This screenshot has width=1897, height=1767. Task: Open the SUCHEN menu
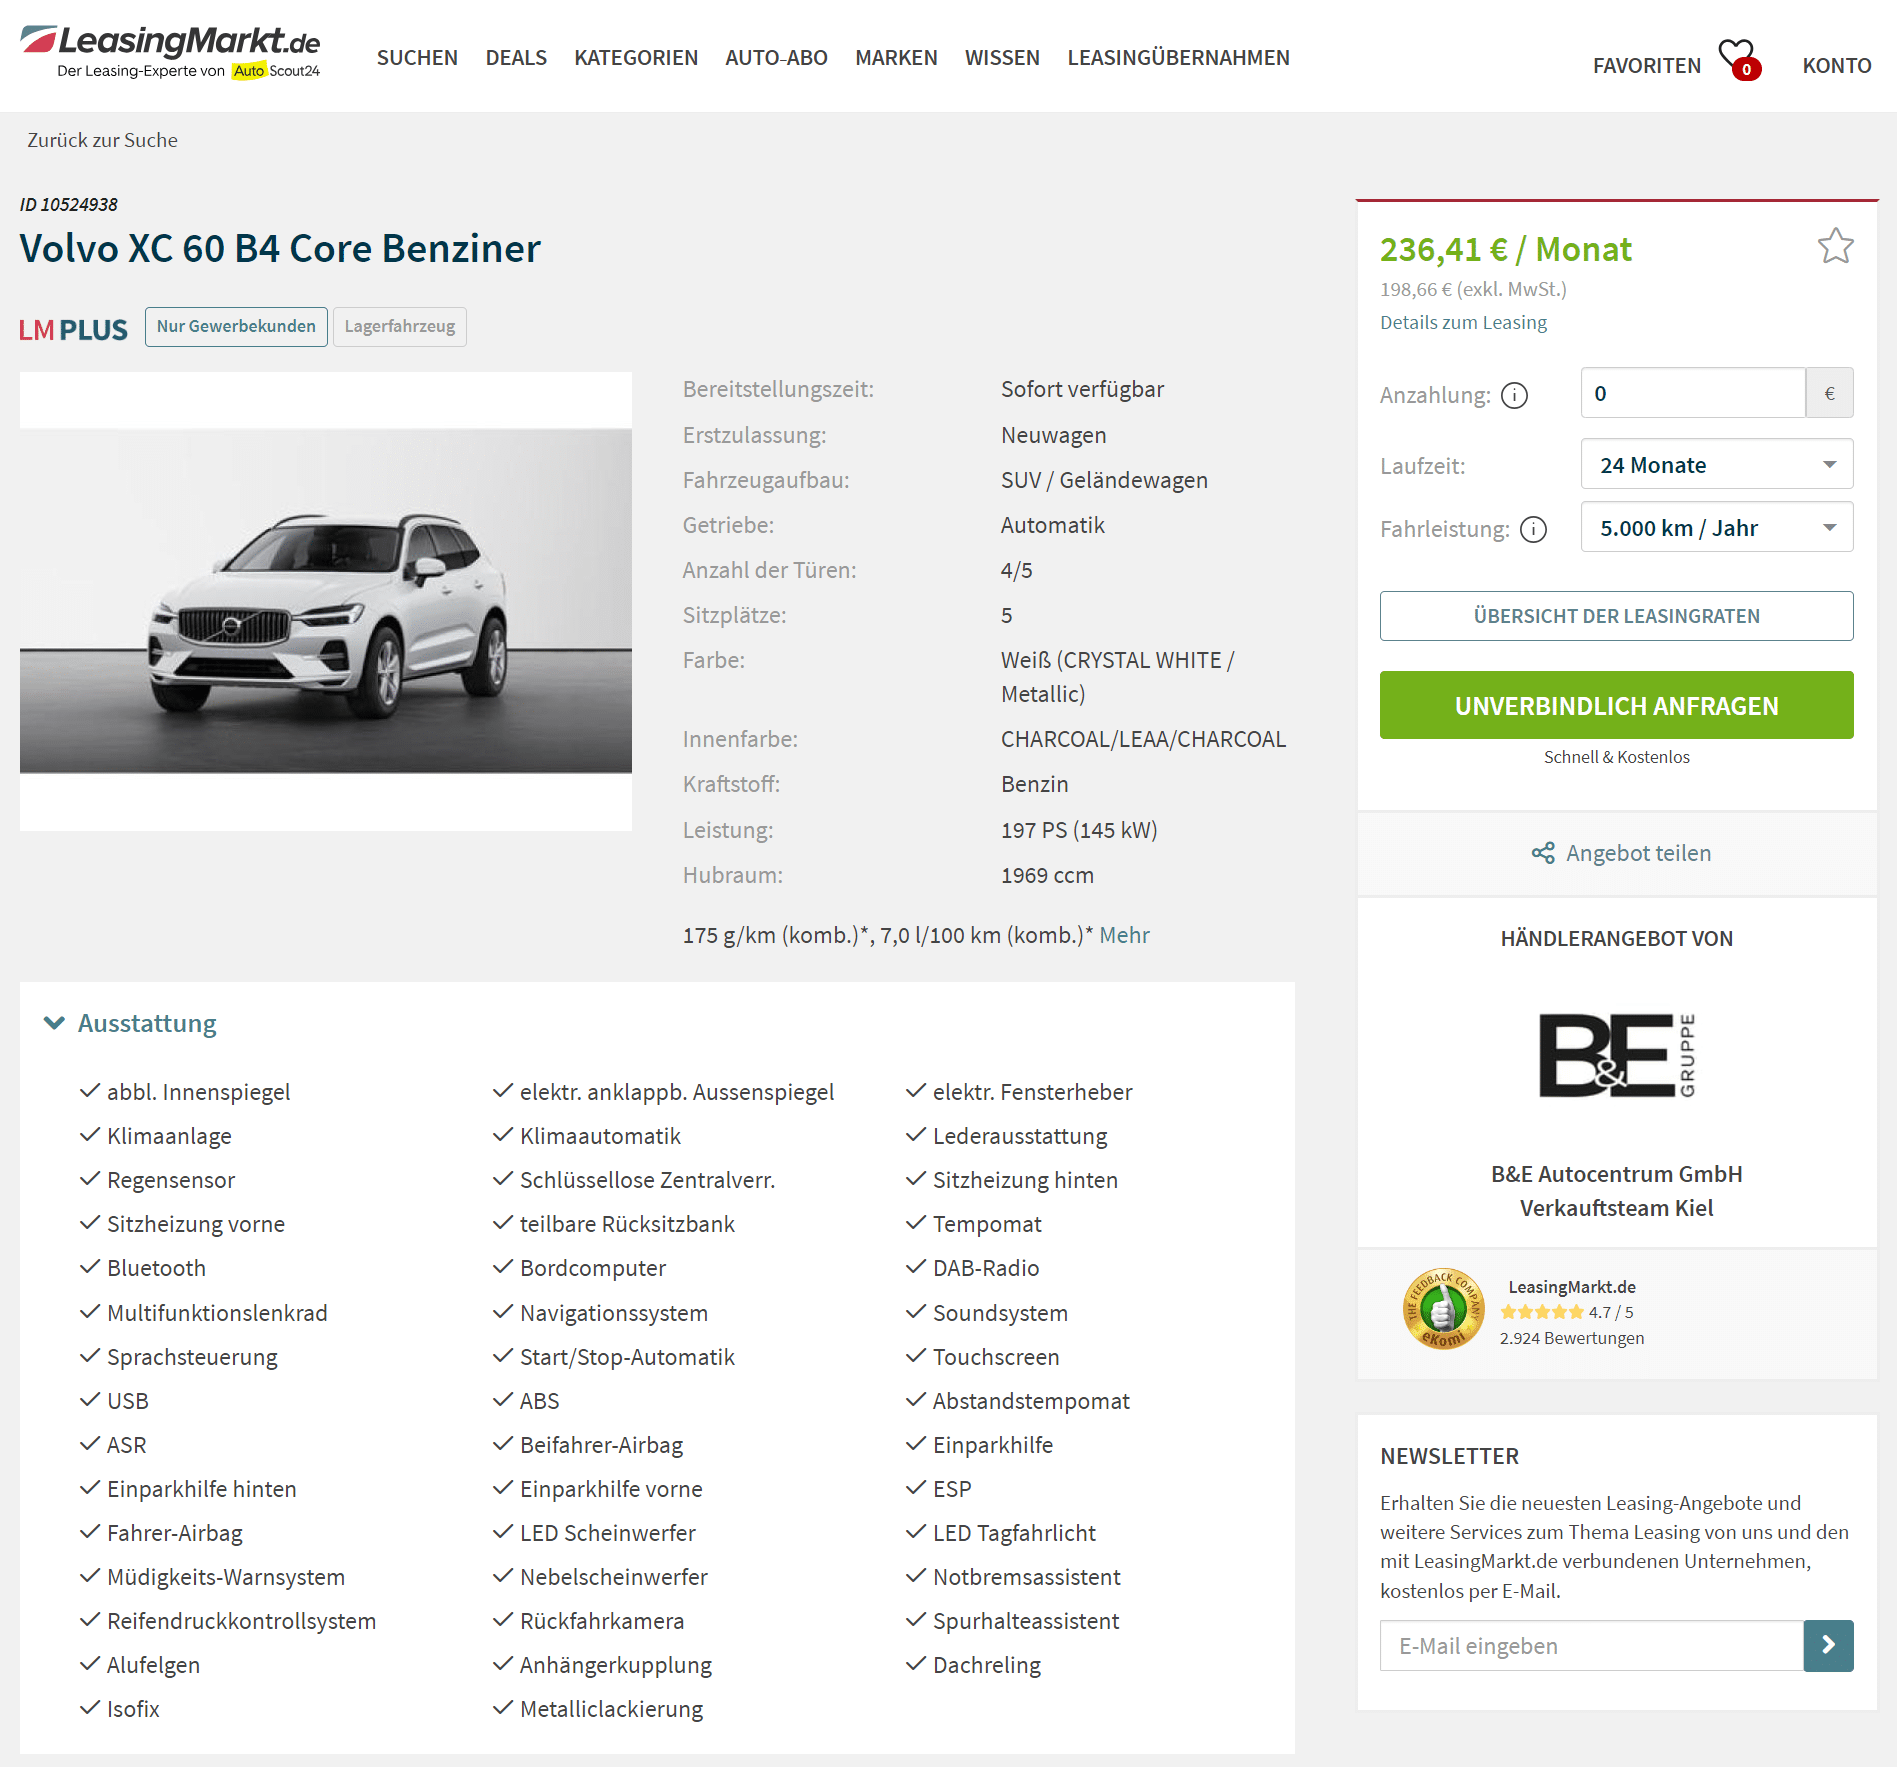[417, 58]
